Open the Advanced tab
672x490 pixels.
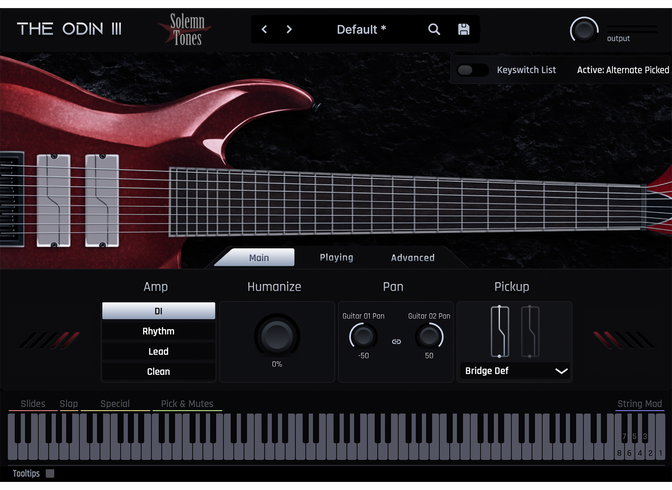point(413,258)
